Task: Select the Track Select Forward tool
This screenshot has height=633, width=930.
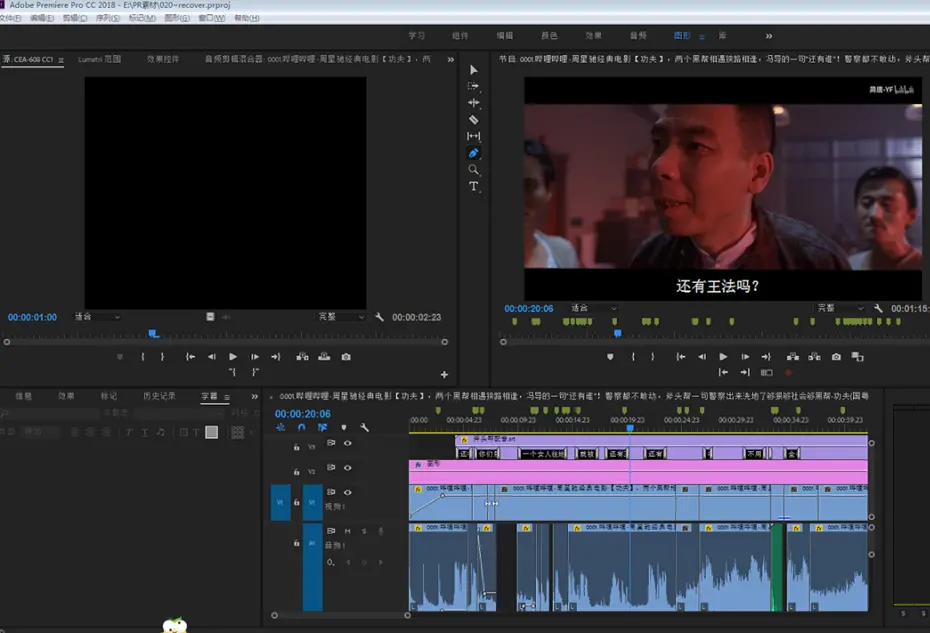Action: coord(473,86)
